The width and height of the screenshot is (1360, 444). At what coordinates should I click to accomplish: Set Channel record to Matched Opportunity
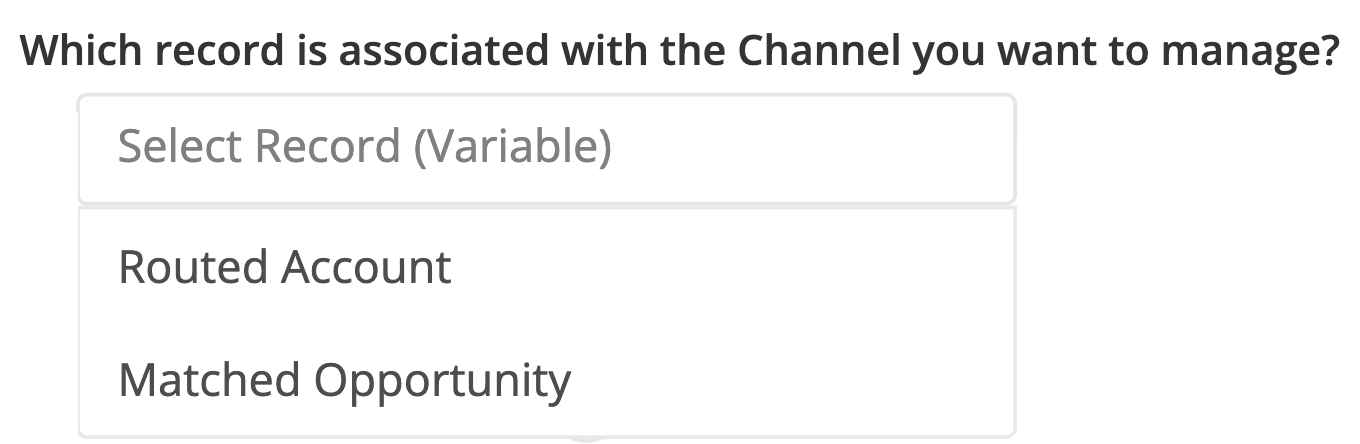pos(345,381)
